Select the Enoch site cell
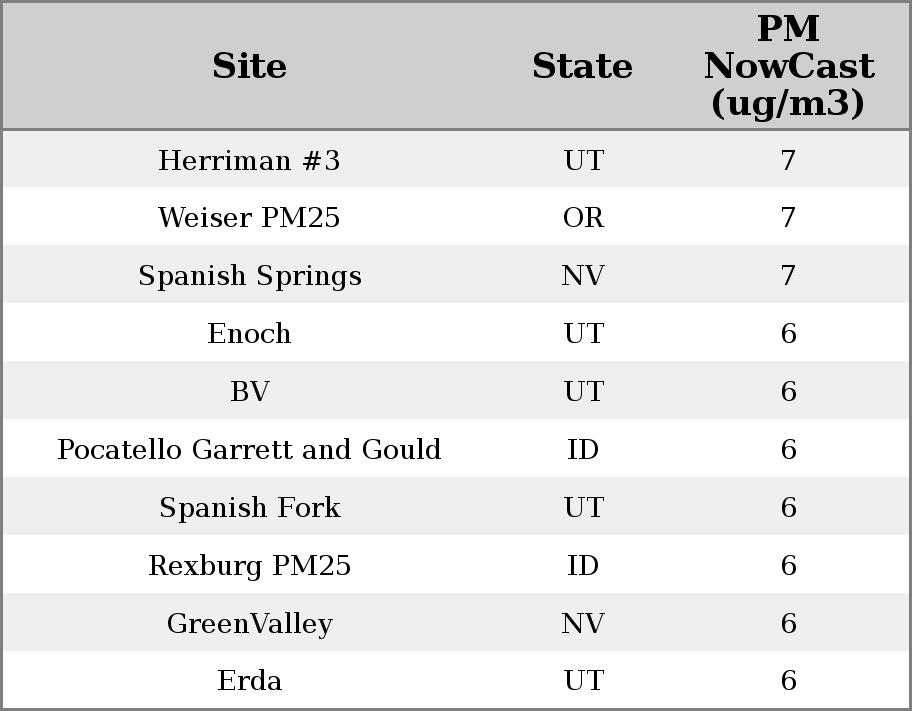Image resolution: width=912 pixels, height=711 pixels. [x=249, y=334]
